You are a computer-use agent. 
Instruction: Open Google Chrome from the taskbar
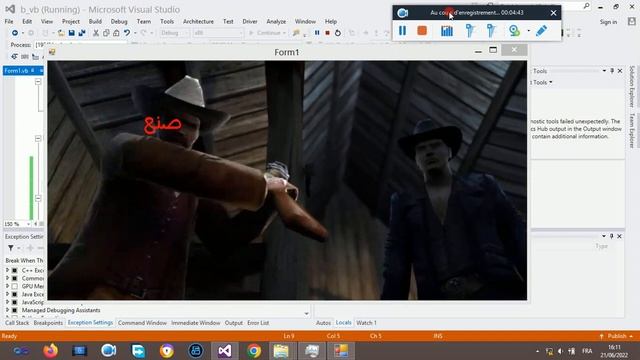[x=254, y=351]
